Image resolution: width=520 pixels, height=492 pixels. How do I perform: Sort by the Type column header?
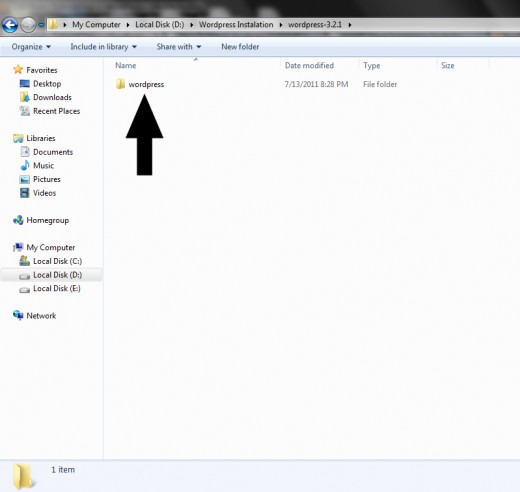[372, 65]
